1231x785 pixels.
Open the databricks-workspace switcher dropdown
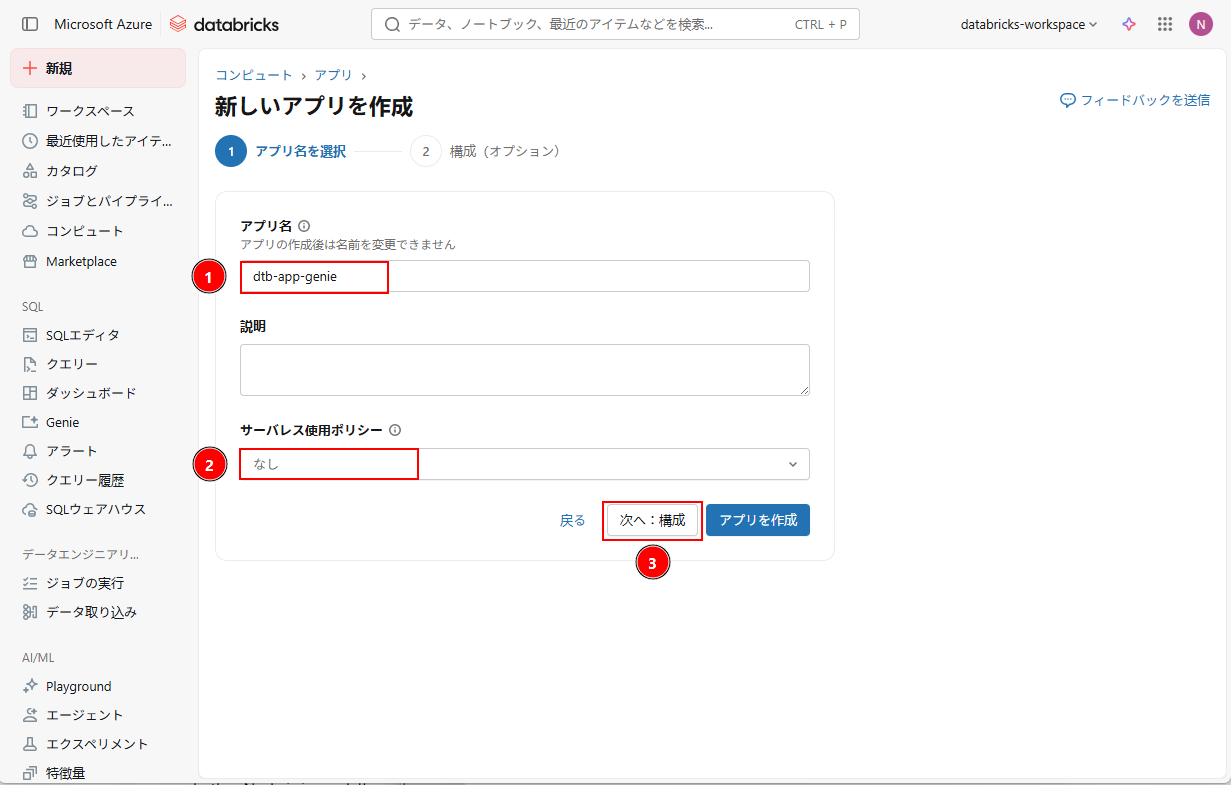tap(1028, 24)
